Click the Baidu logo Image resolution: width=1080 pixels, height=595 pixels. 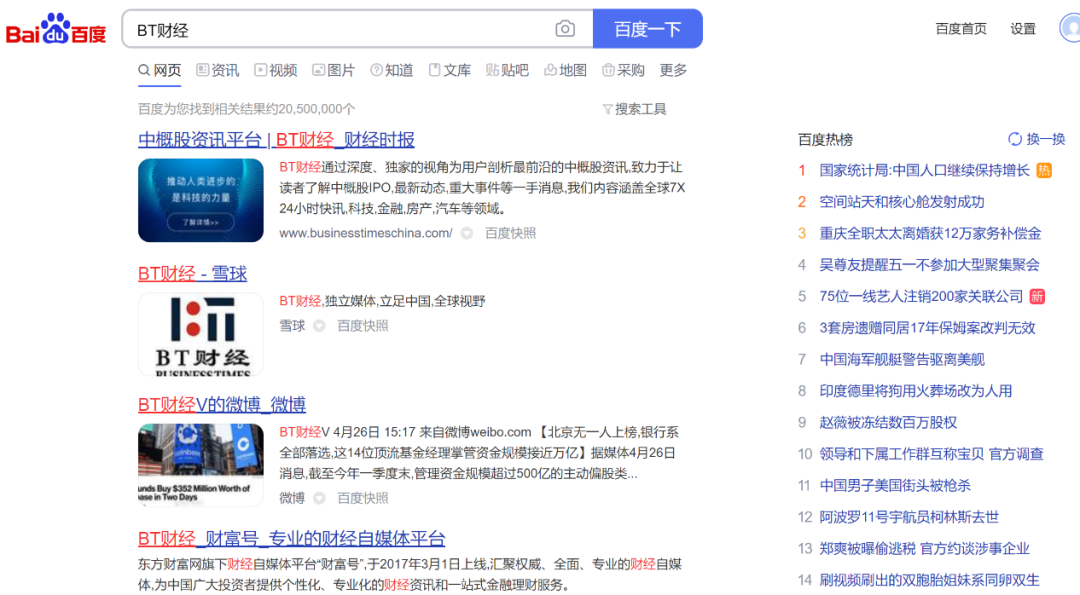[x=56, y=29]
